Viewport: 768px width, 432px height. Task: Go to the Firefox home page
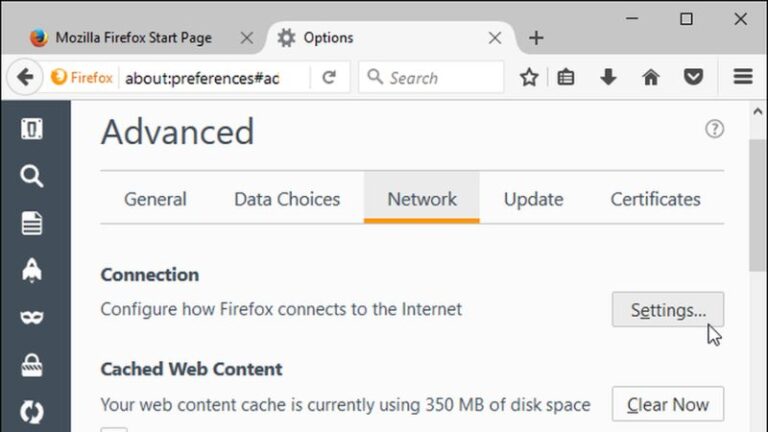pyautogui.click(x=651, y=77)
